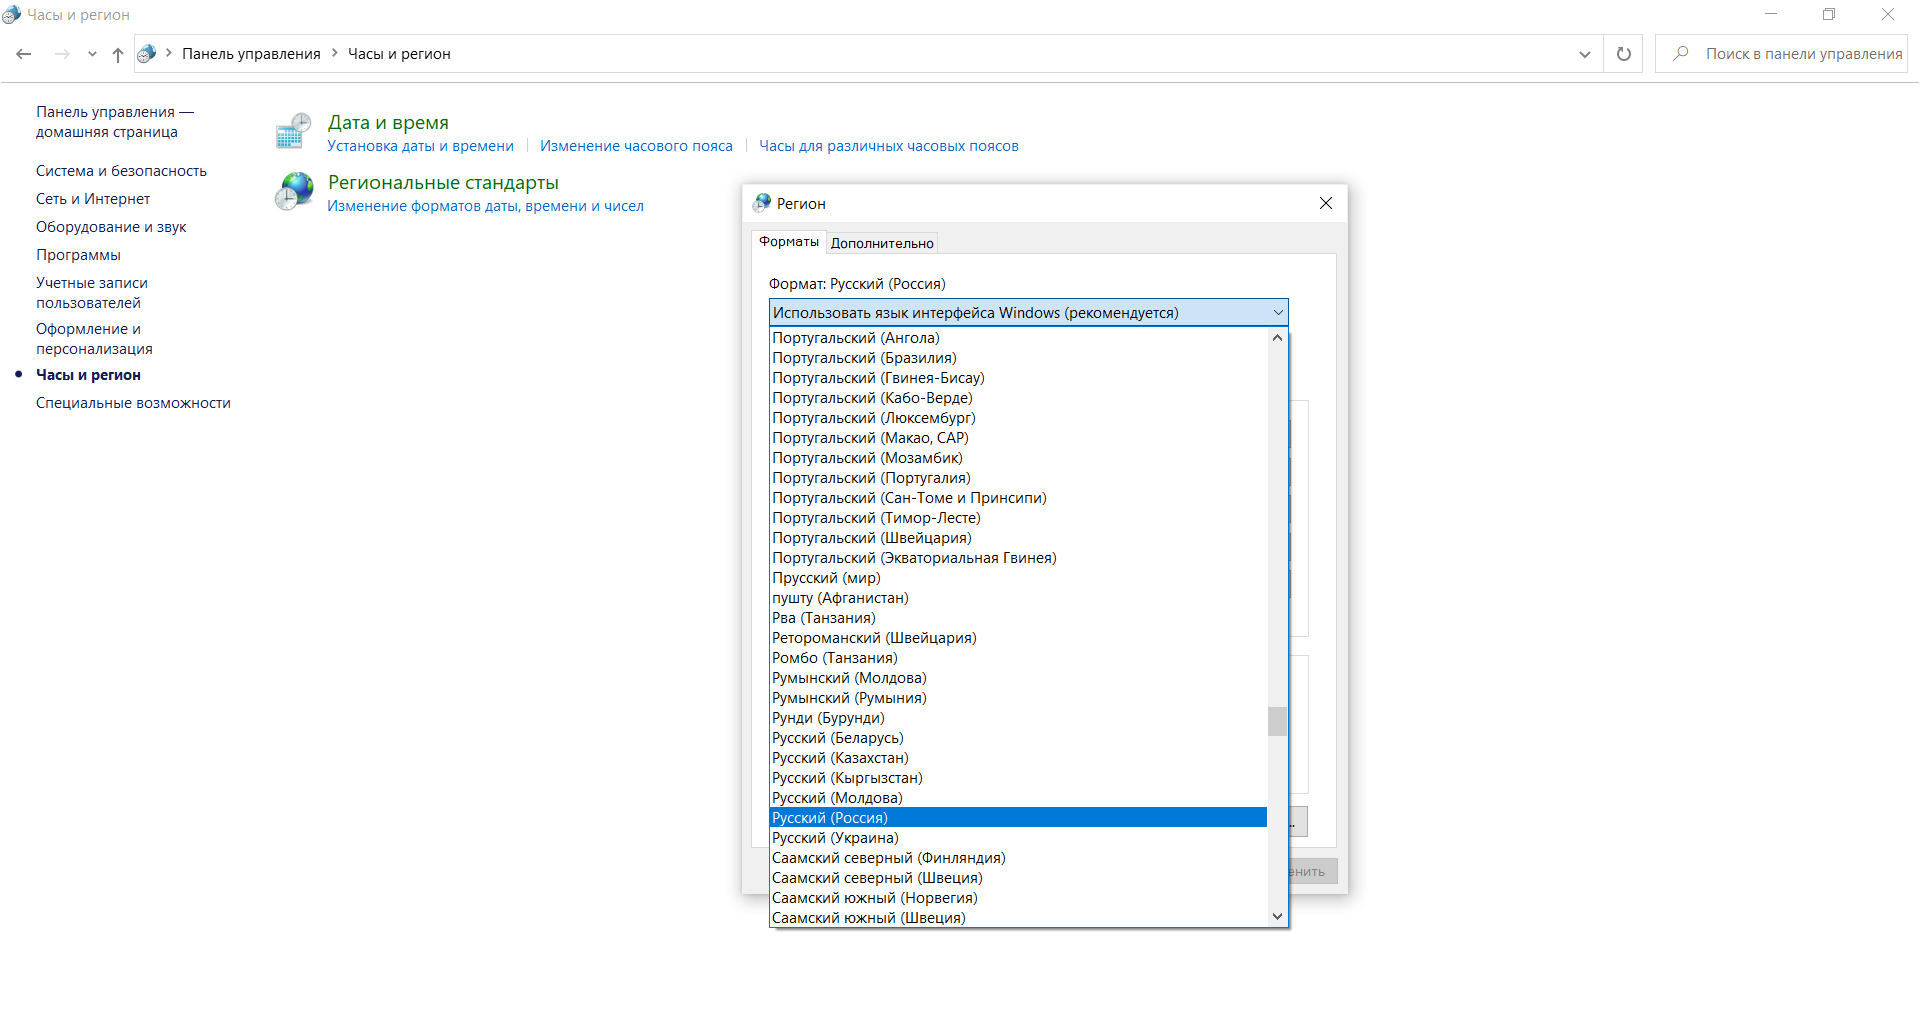Select 'Русский (Украина)' format
The height and width of the screenshot is (1029, 1920).
(x=1018, y=838)
